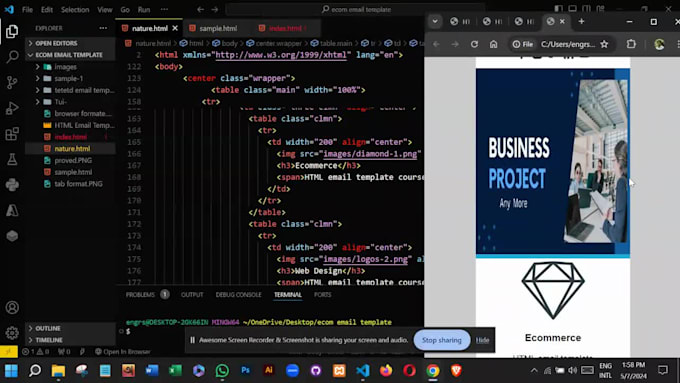Open nature.html in the file explorer
The height and width of the screenshot is (383, 680).
point(72,149)
